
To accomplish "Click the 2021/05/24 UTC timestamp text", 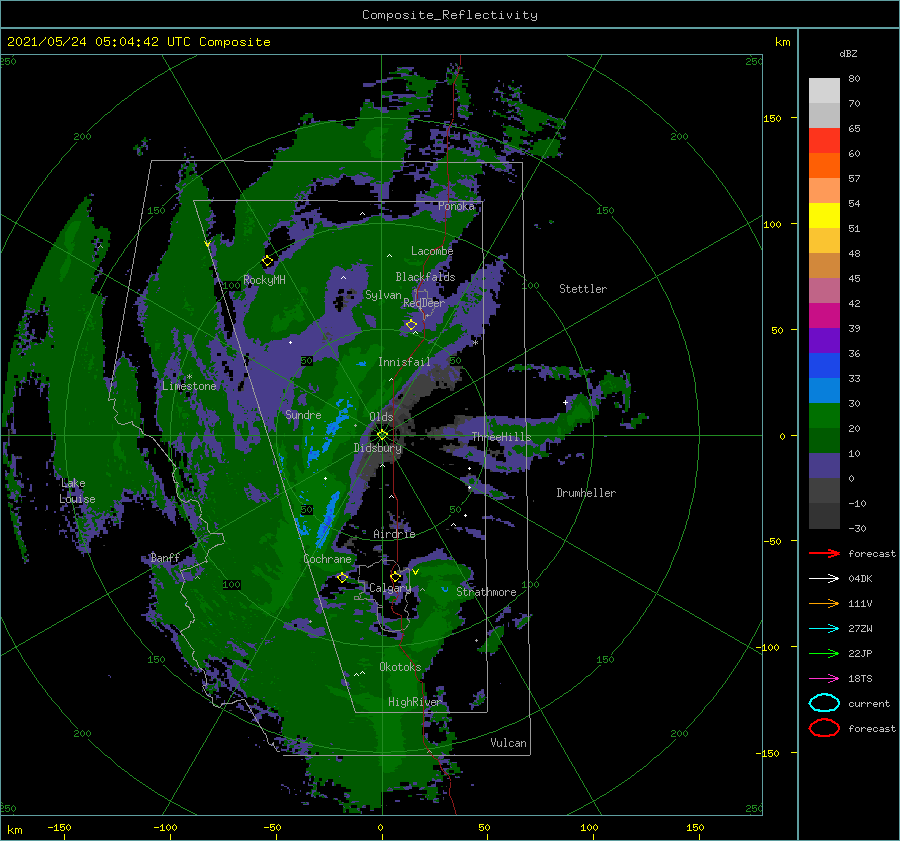I will (x=139, y=42).
